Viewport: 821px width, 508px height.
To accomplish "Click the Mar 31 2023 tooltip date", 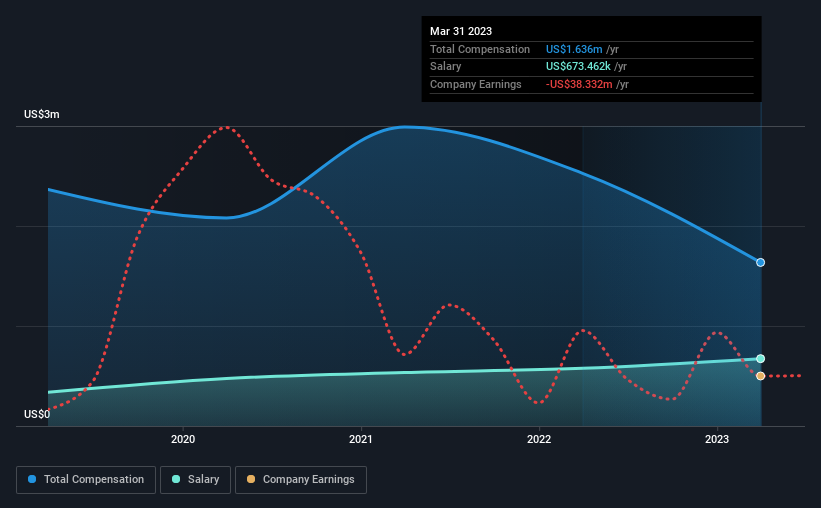I will click(x=461, y=31).
